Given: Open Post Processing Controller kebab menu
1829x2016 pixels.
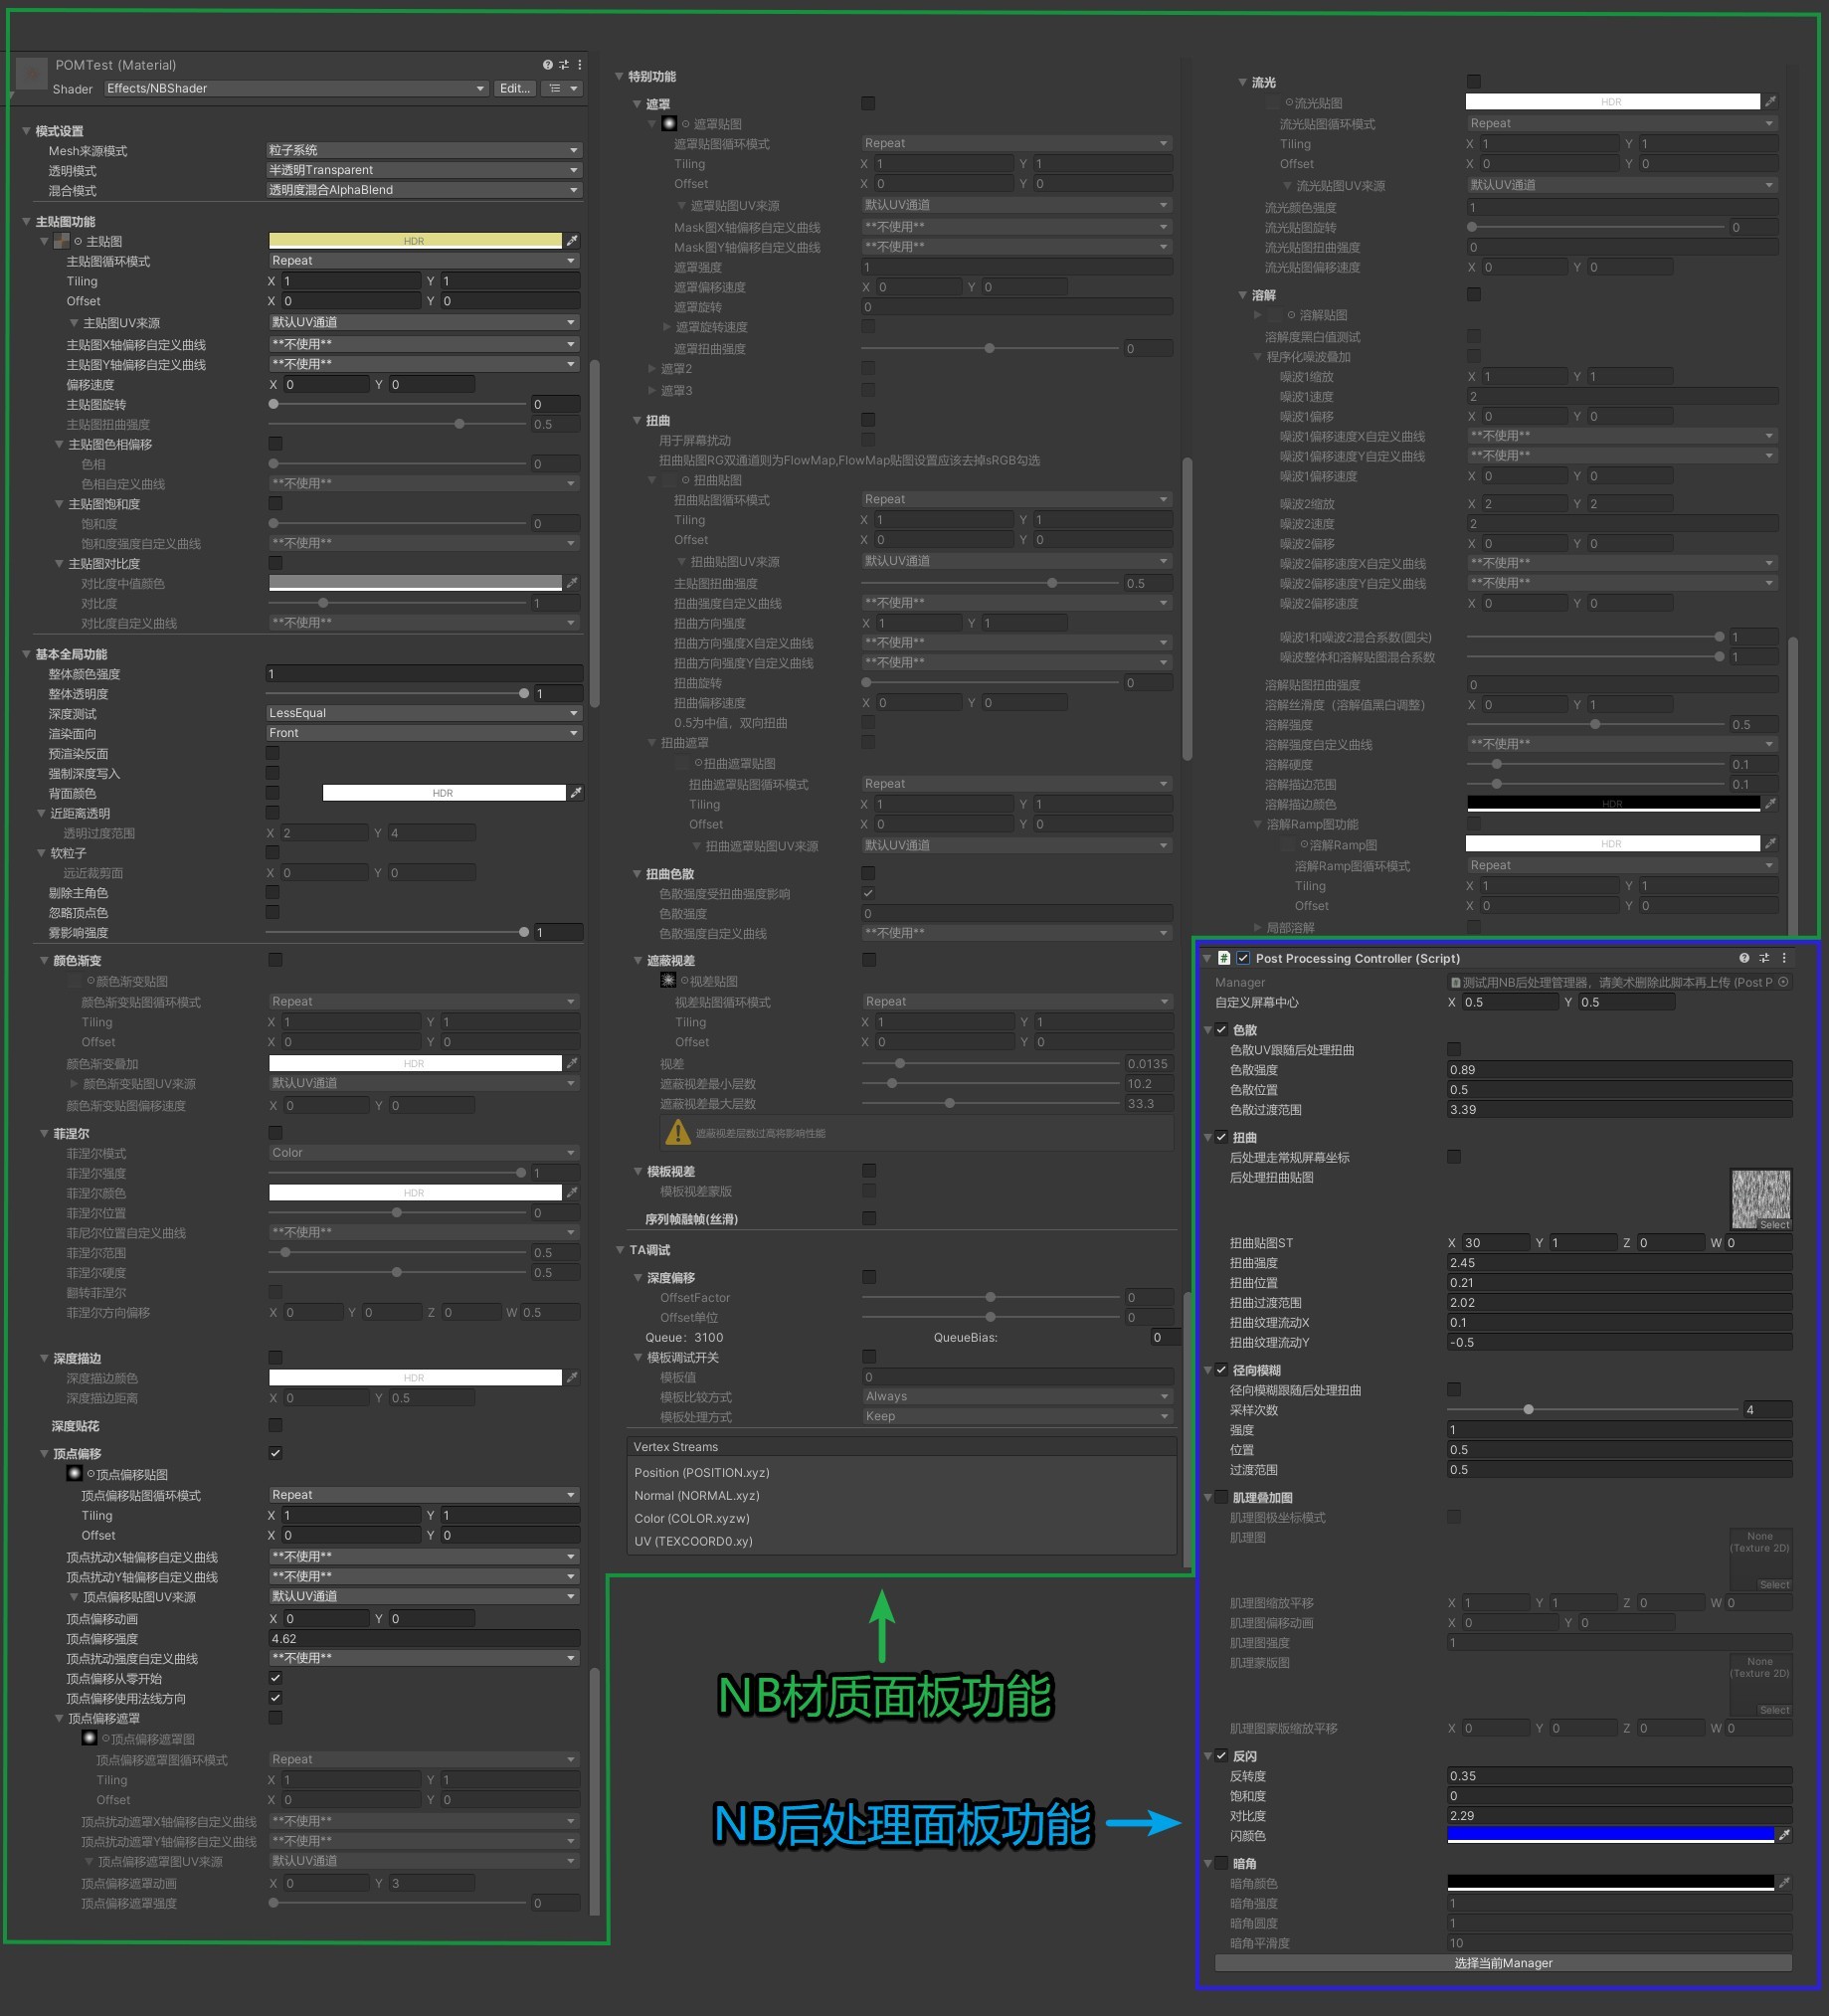Looking at the screenshot, I should coord(1784,958).
